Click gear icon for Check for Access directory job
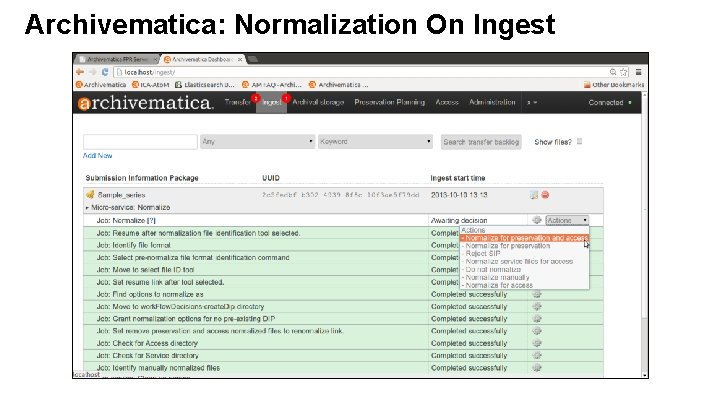The width and height of the screenshot is (720, 405). coord(537,343)
